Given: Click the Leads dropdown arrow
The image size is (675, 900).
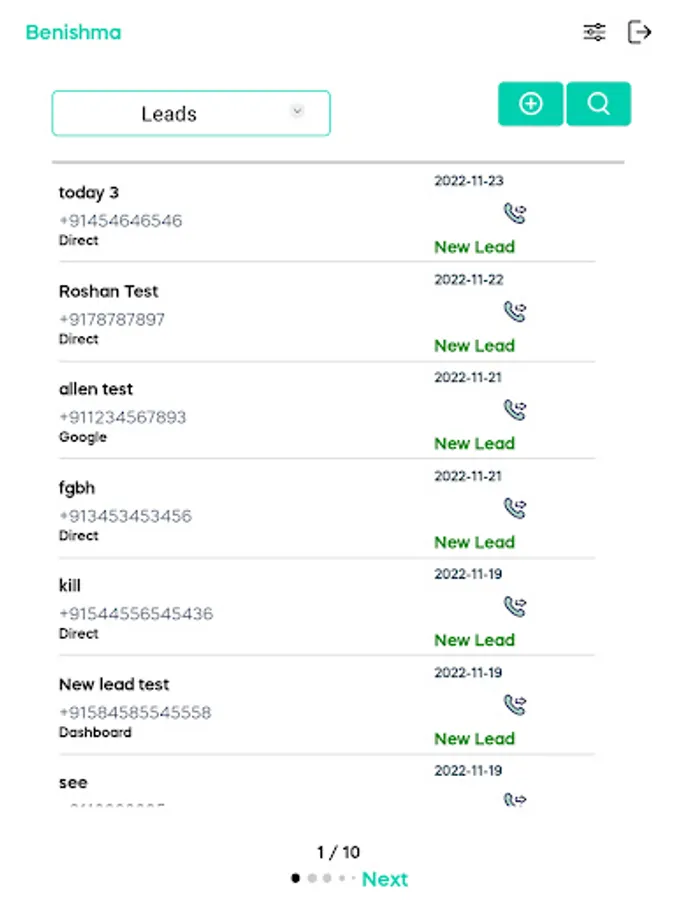Looking at the screenshot, I should 297,112.
